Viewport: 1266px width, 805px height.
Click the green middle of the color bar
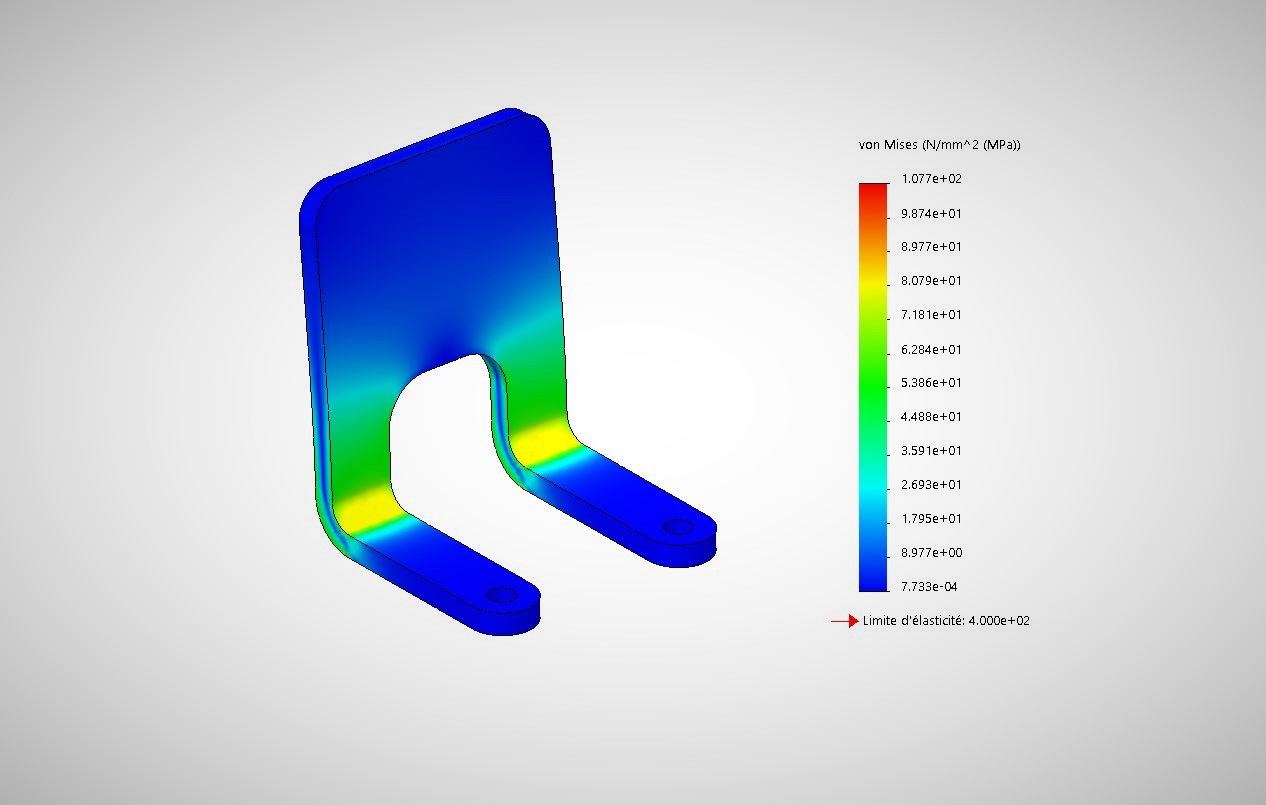coord(873,385)
